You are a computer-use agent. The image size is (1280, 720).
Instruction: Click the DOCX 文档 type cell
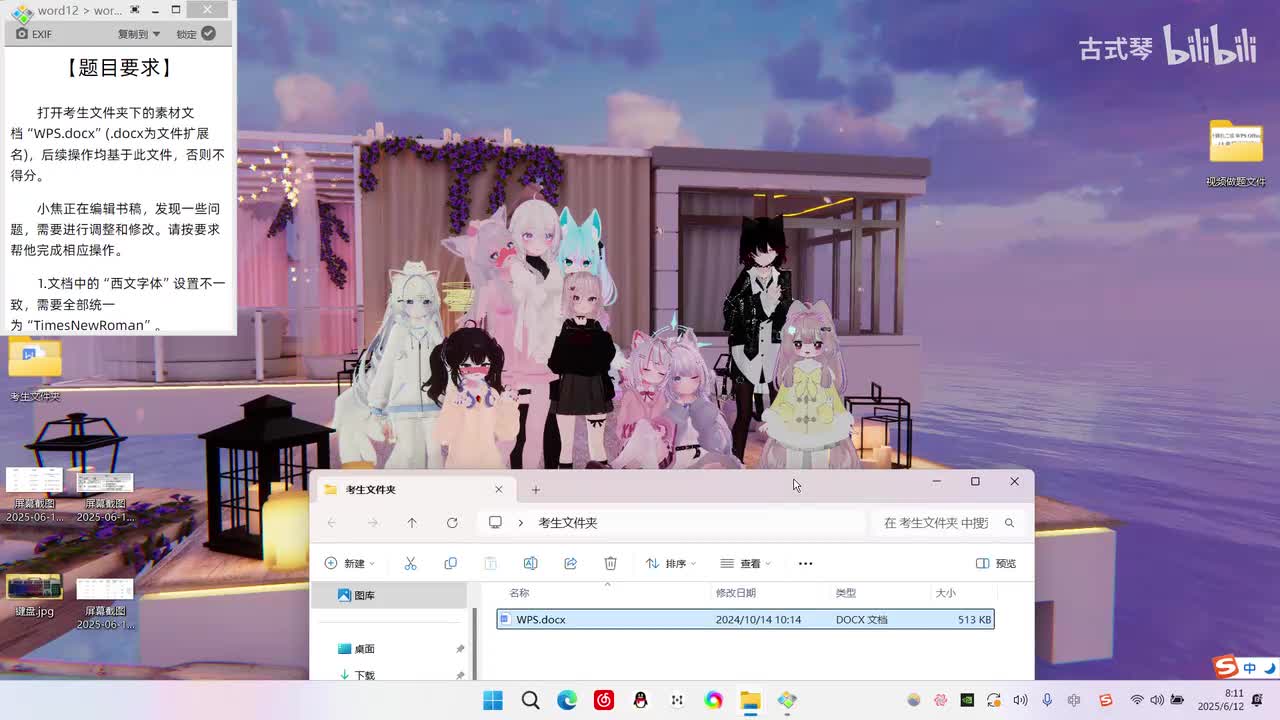862,619
